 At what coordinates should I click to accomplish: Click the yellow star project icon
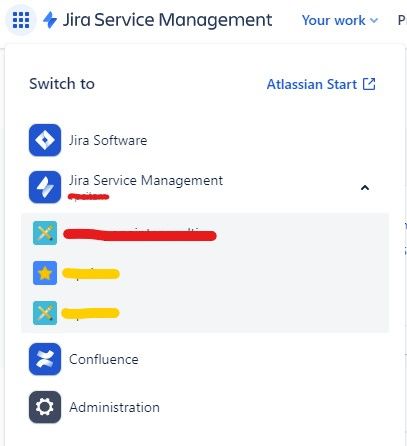coord(45,273)
